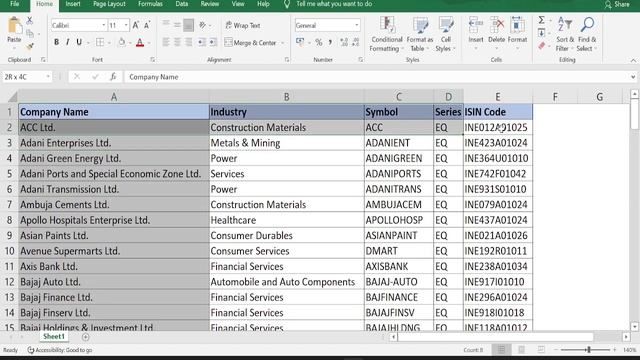Align text right icon
Image resolution: width=640 pixels, height=360 pixels.
(189, 42)
